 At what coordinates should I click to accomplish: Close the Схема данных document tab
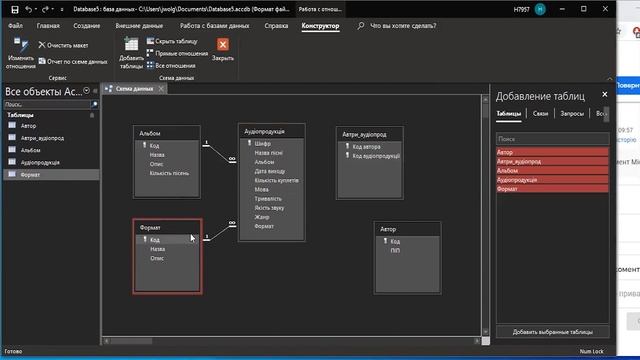(x=161, y=89)
